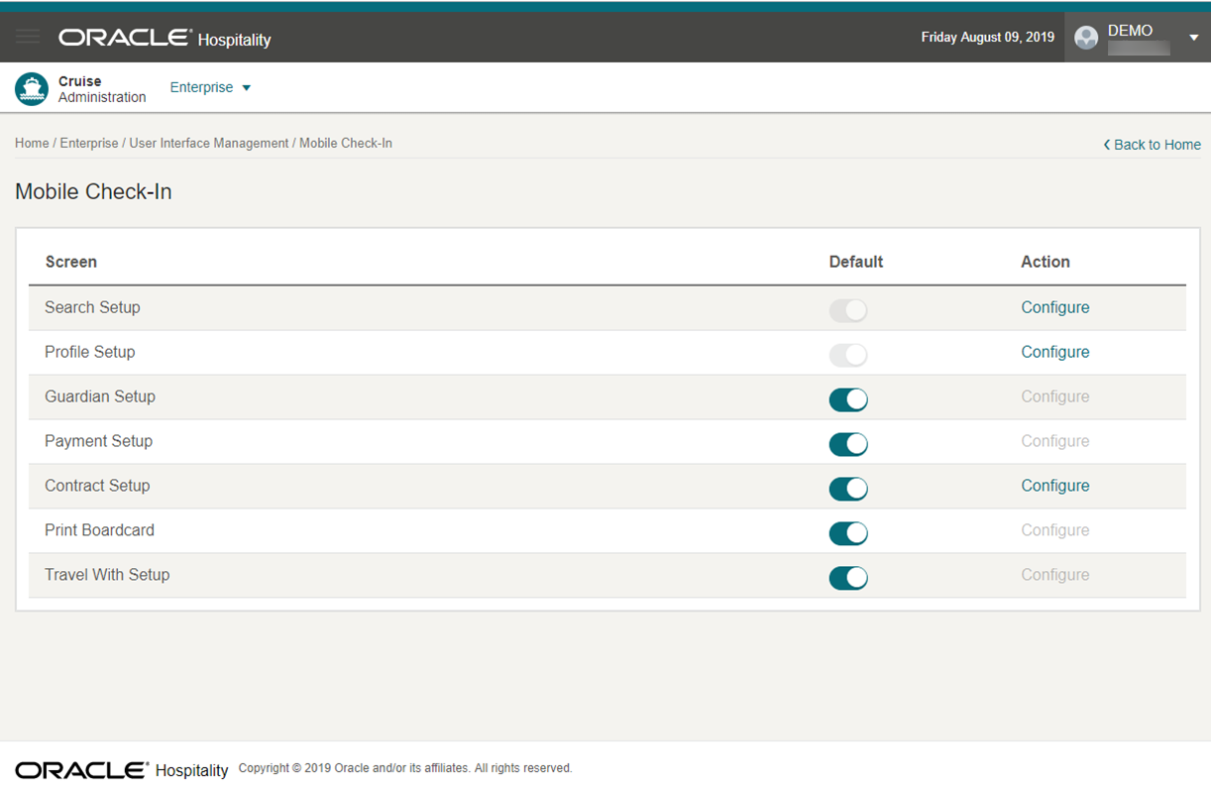
Task: Open the hamburger navigation menu
Action: click(28, 37)
